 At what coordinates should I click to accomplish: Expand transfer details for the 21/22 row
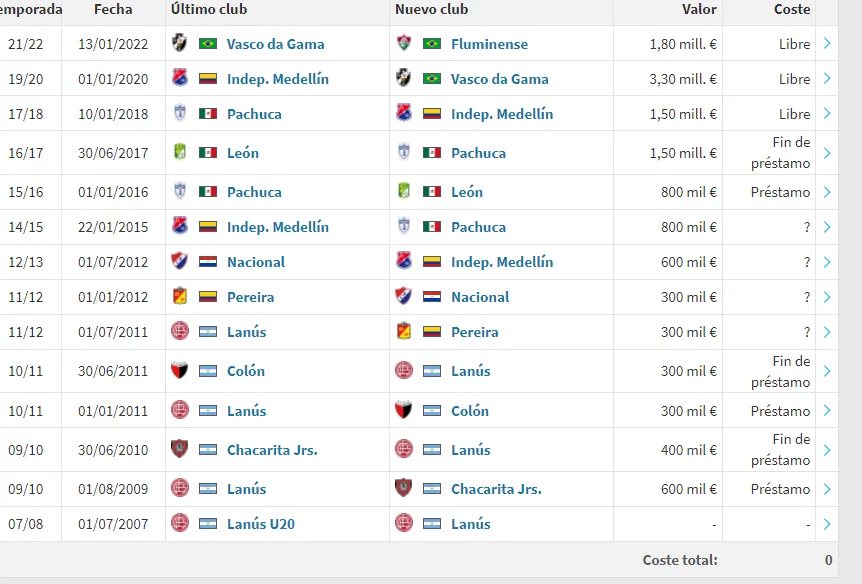[827, 44]
